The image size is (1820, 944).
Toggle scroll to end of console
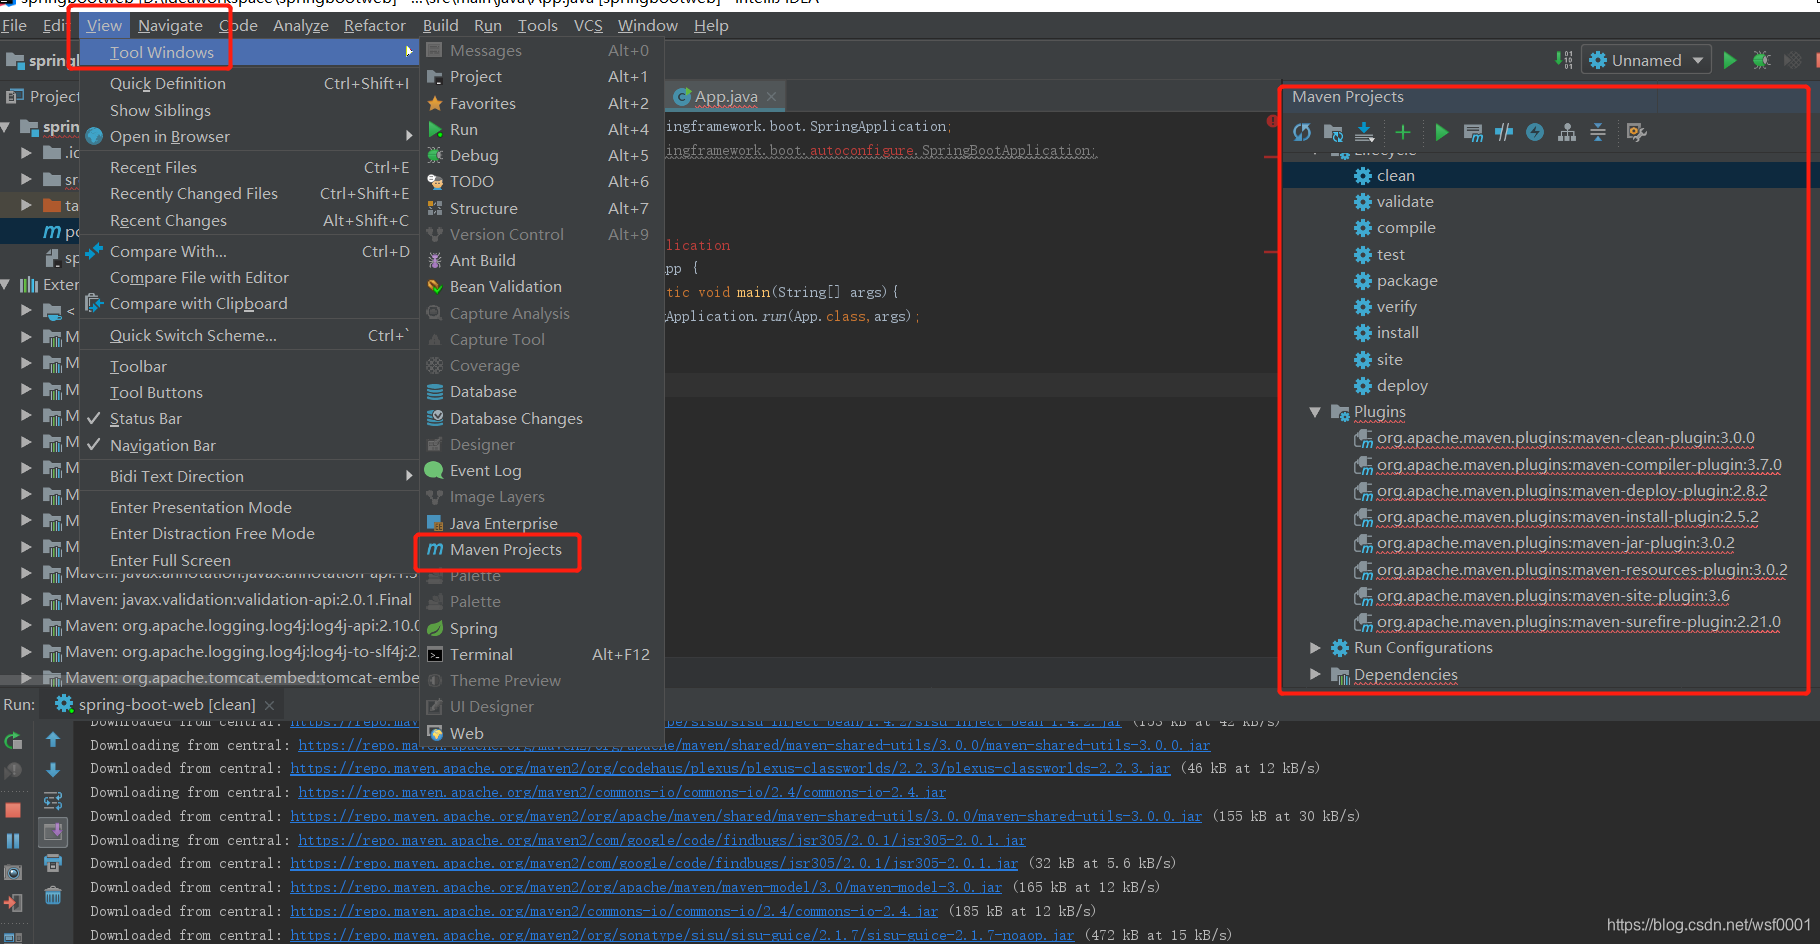click(53, 832)
